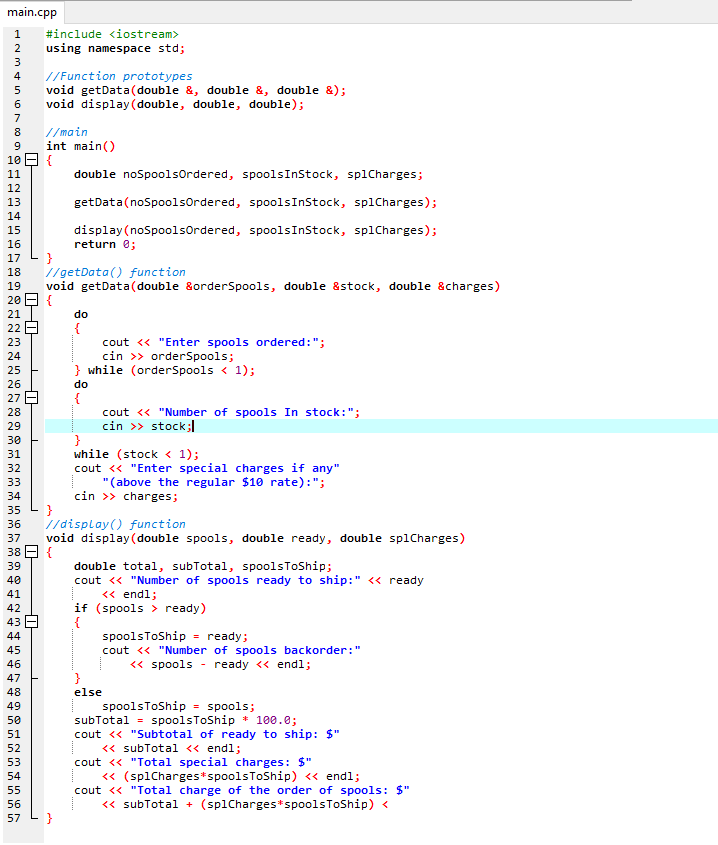
Task: Click the string "(above the regular $10 rate):"
Action: tap(210, 482)
